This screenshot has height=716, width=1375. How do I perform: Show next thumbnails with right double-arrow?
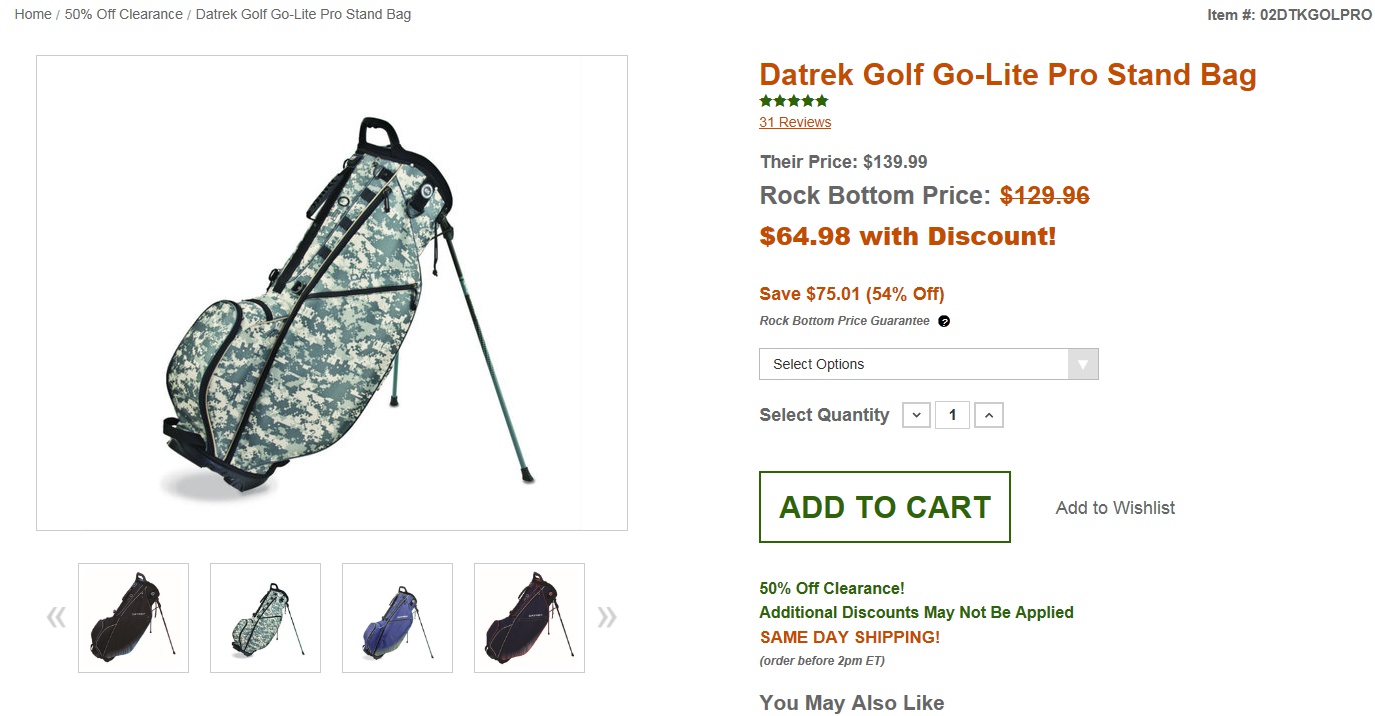[606, 617]
